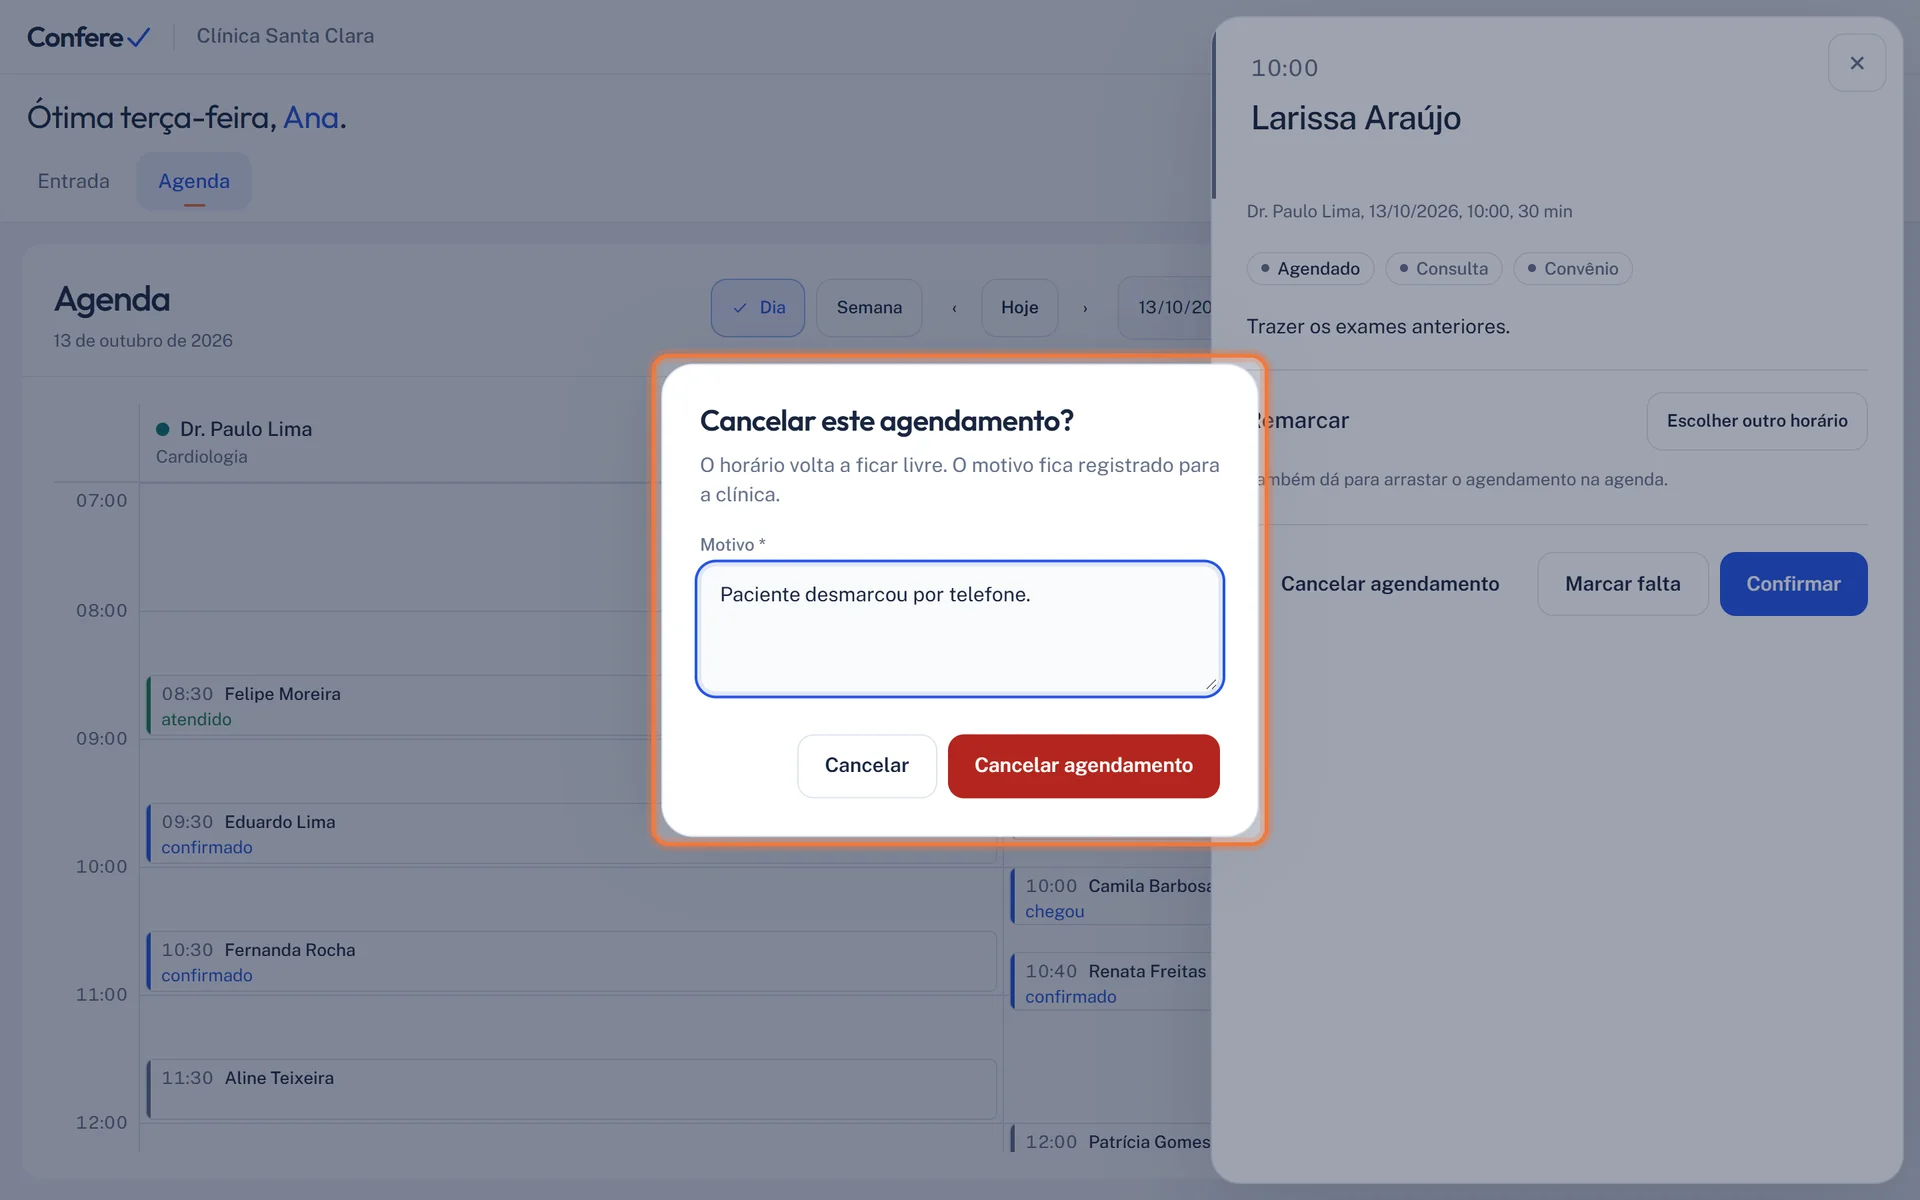Viewport: 1920px width, 1200px height.
Task: Click the Convênio chip
Action: pos(1572,269)
